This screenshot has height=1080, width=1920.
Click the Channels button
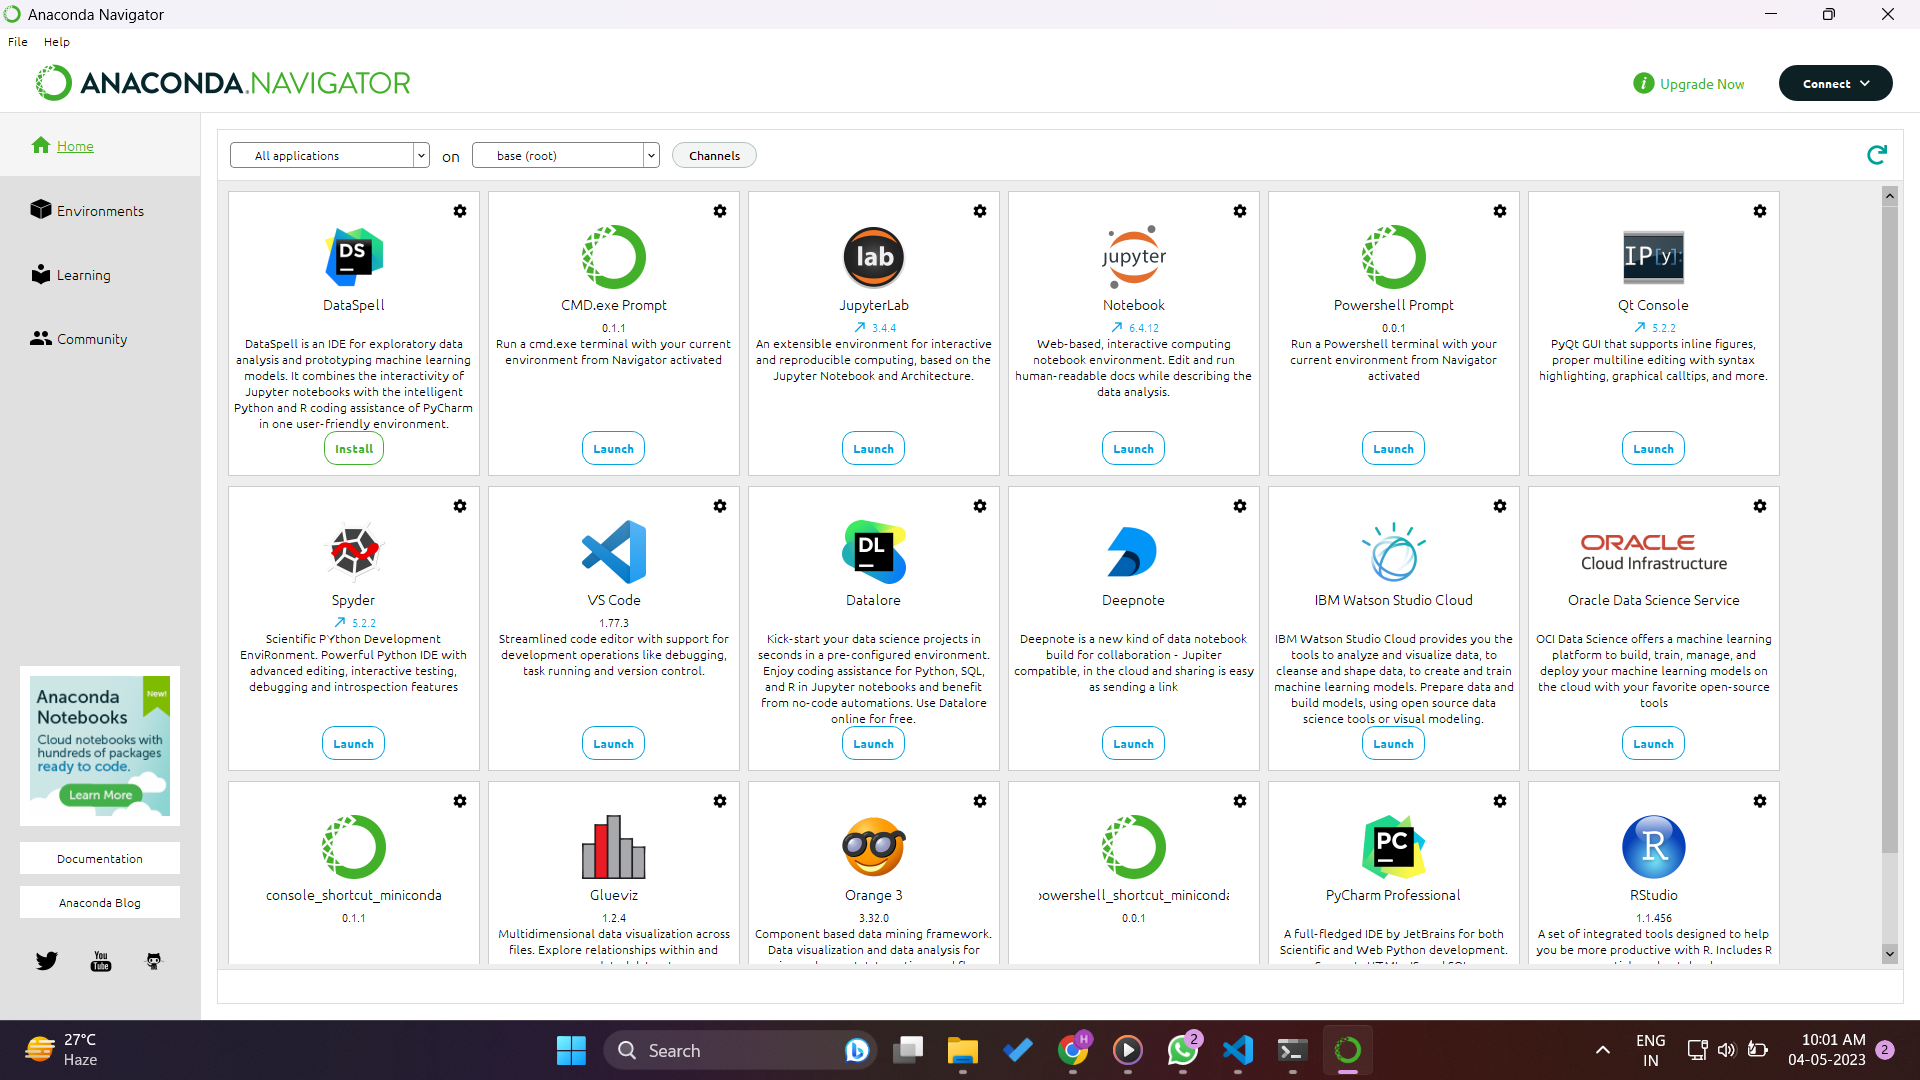coord(714,155)
